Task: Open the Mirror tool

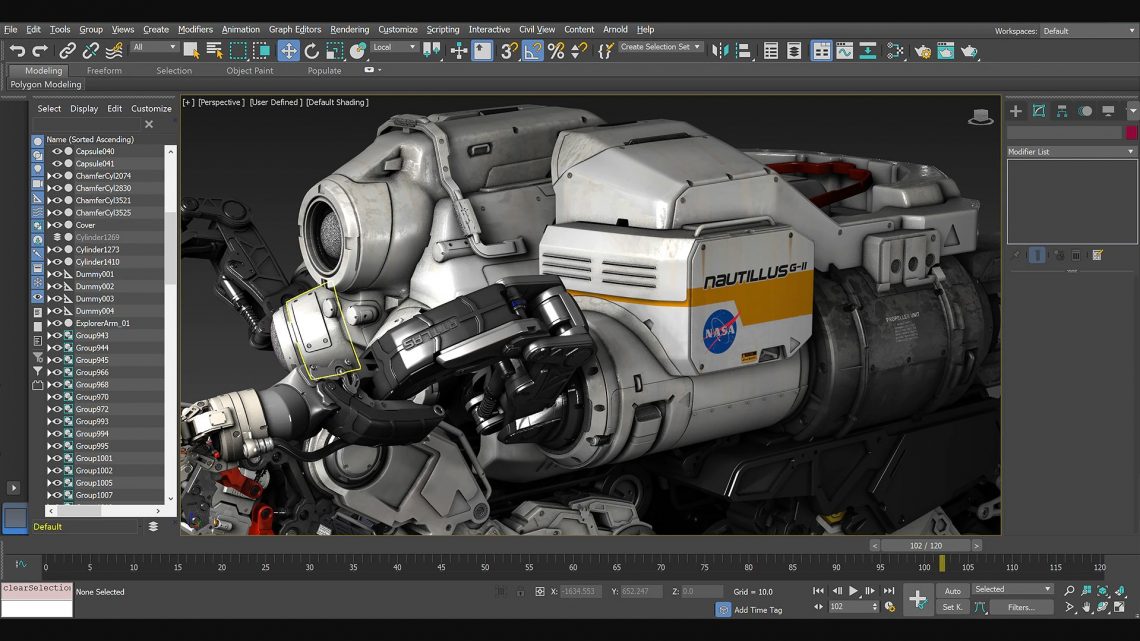Action: click(720, 51)
